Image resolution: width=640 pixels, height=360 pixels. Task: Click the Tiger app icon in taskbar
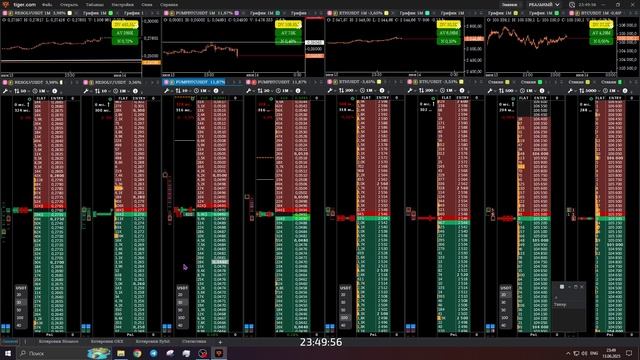point(219,353)
